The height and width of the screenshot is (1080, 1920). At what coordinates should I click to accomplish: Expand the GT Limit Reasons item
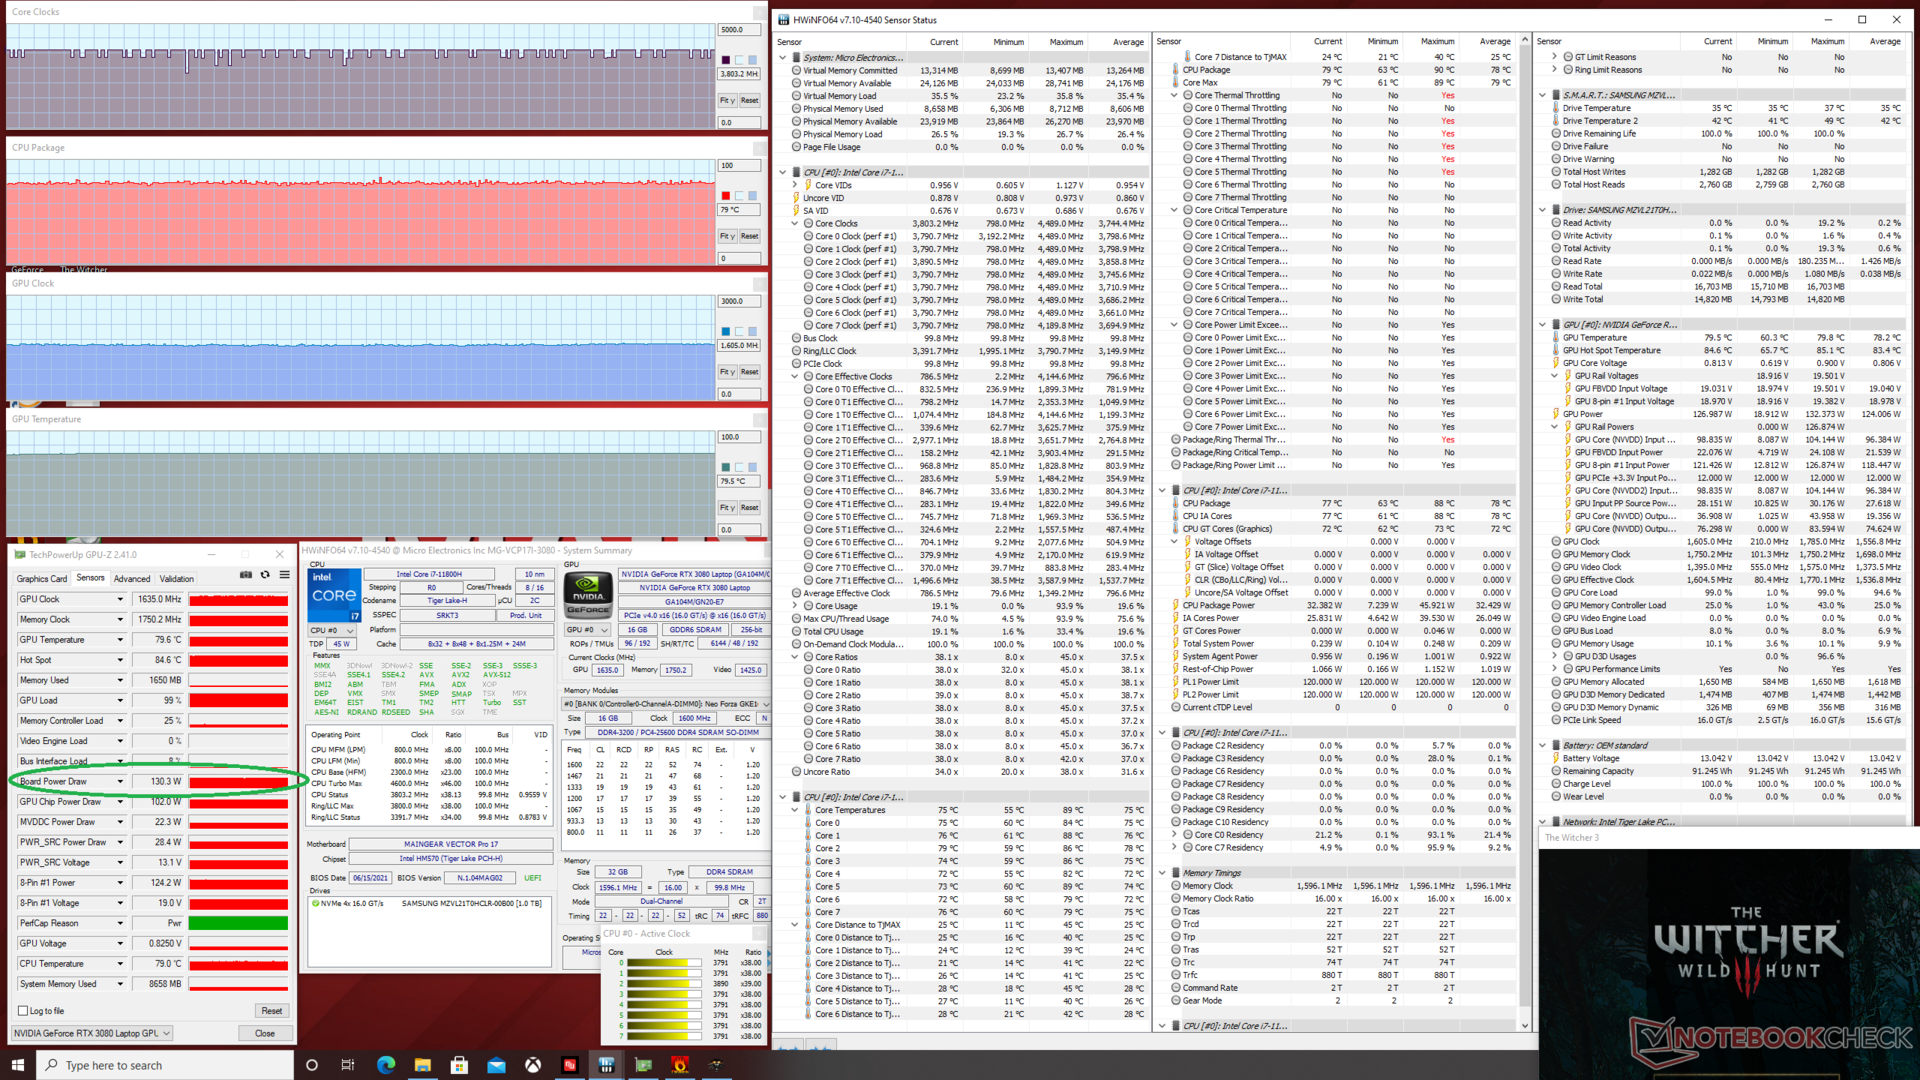(1555, 57)
